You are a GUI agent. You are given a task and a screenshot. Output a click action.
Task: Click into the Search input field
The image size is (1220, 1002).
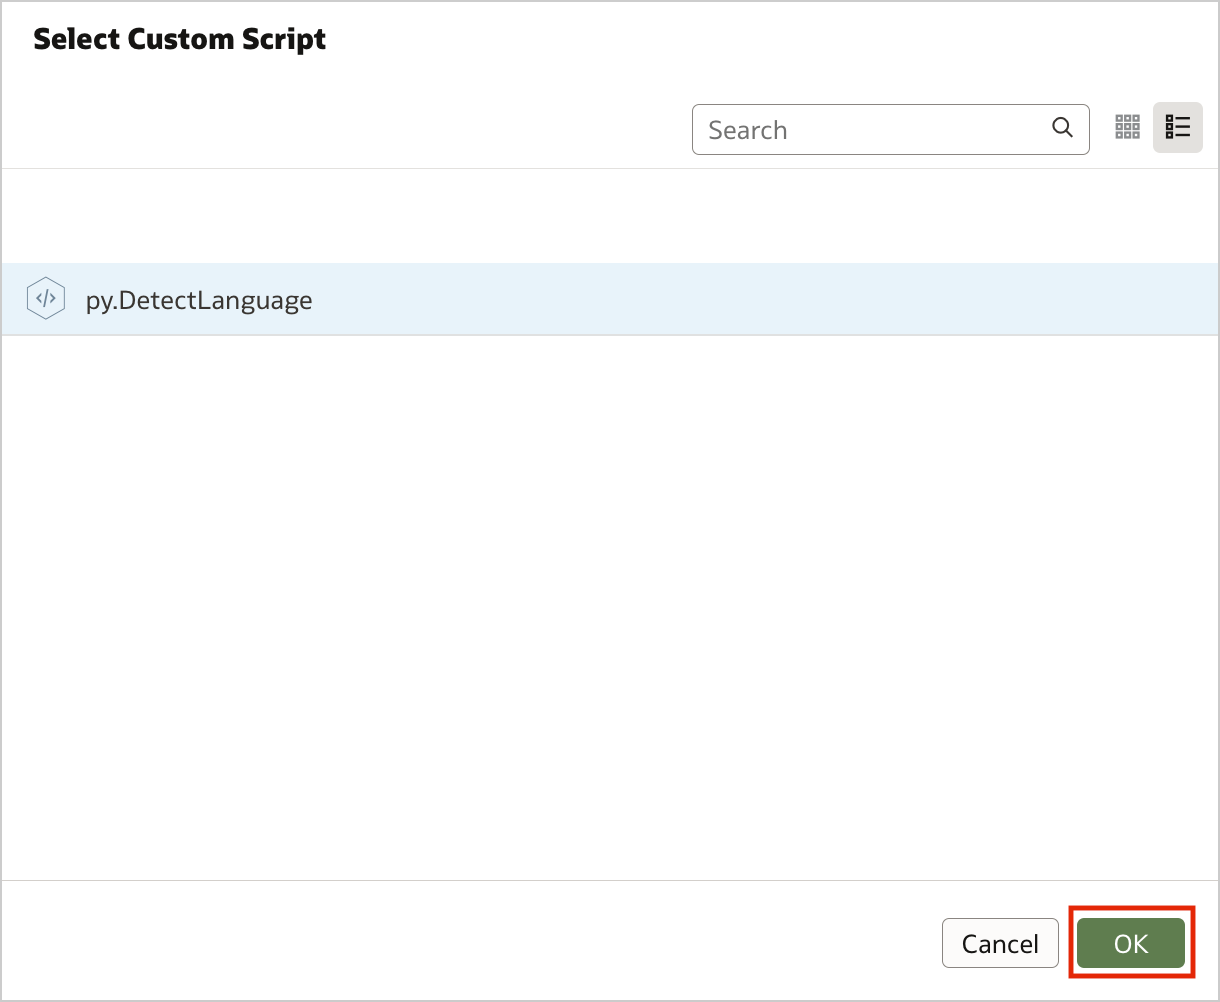(x=890, y=129)
